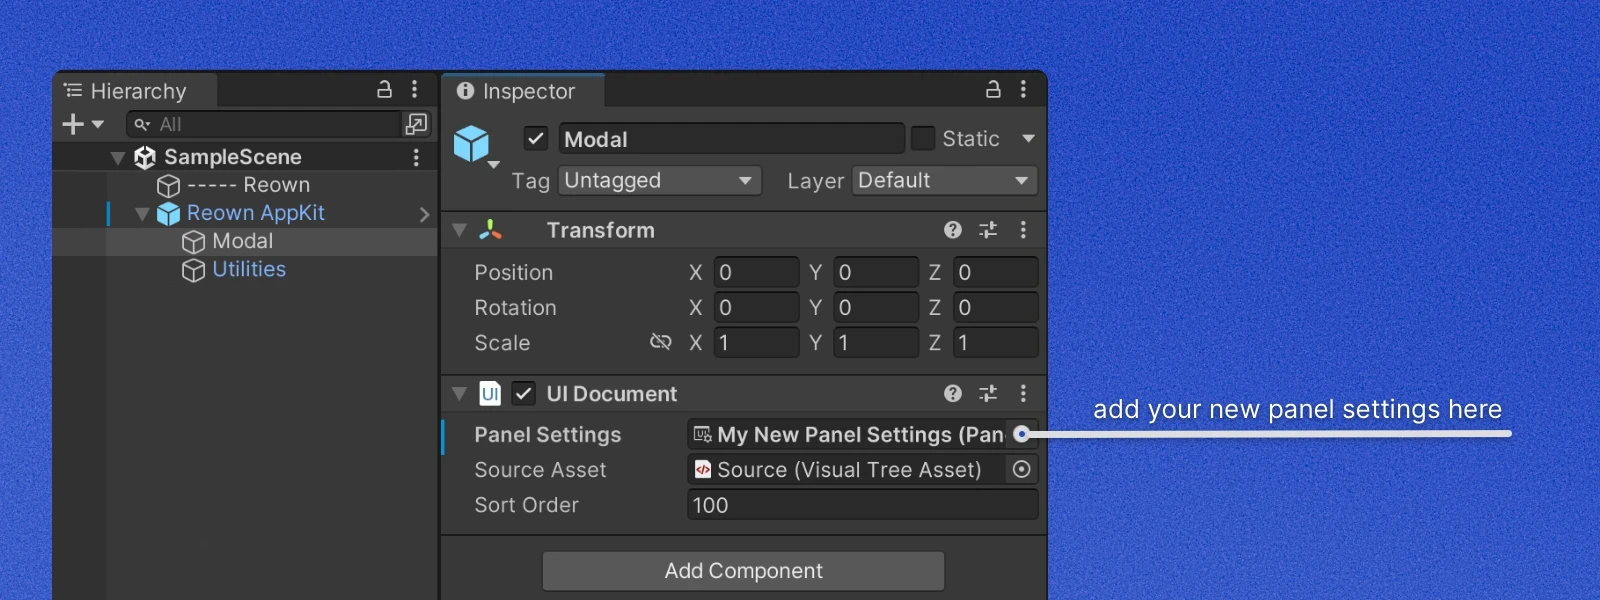Open the UI Document component options menu
1600x600 pixels.
[x=1023, y=393]
